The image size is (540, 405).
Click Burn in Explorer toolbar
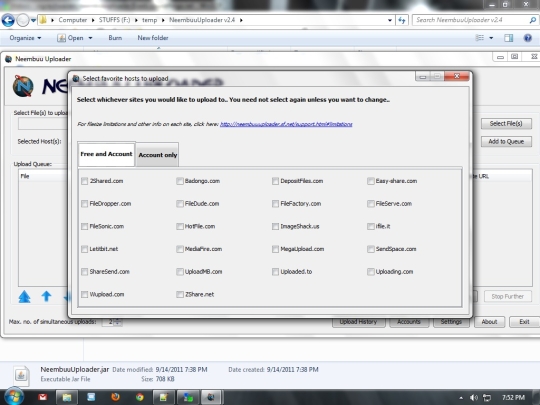115,38
